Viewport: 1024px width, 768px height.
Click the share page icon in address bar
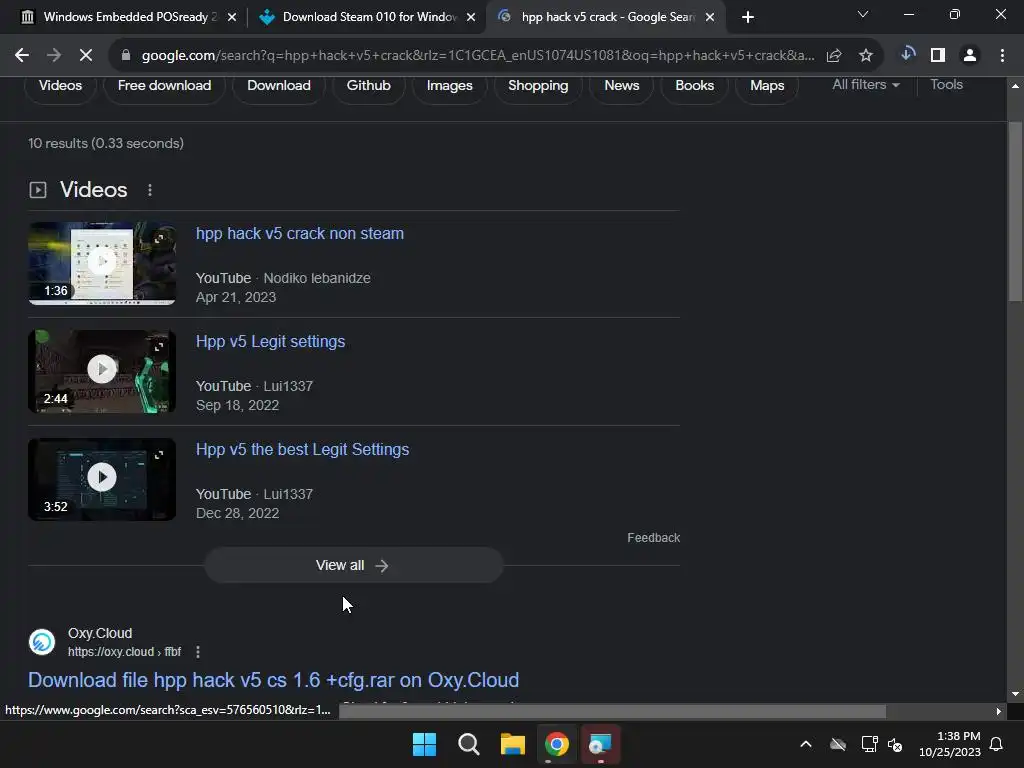pos(834,56)
